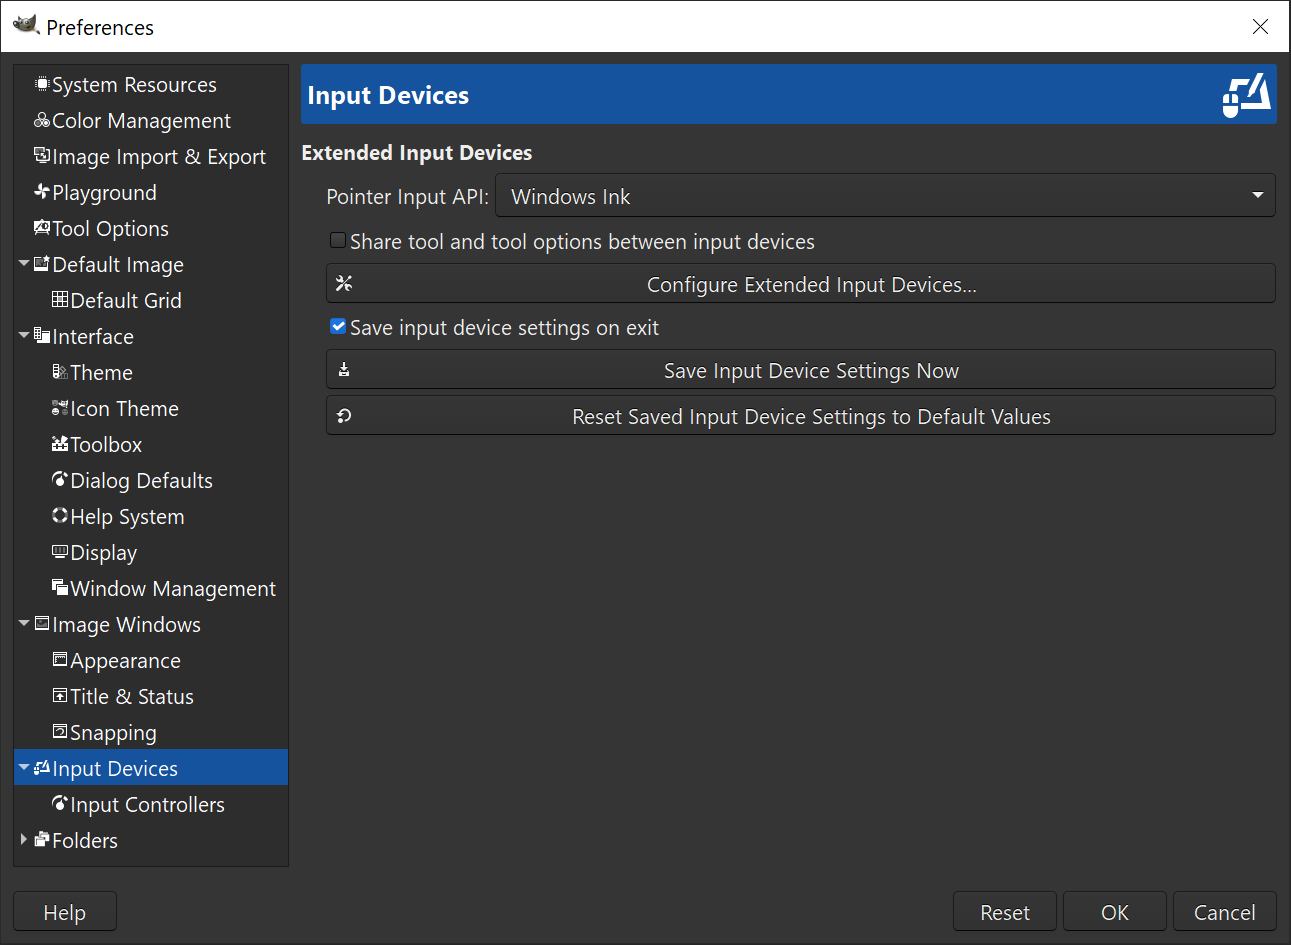The width and height of the screenshot is (1291, 945).
Task: Click the Theme sidebar icon
Action: point(60,372)
